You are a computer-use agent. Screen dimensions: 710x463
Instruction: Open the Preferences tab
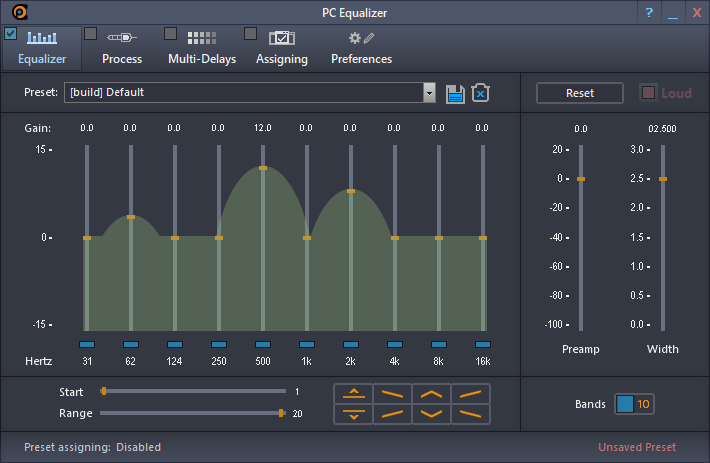pyautogui.click(x=361, y=48)
